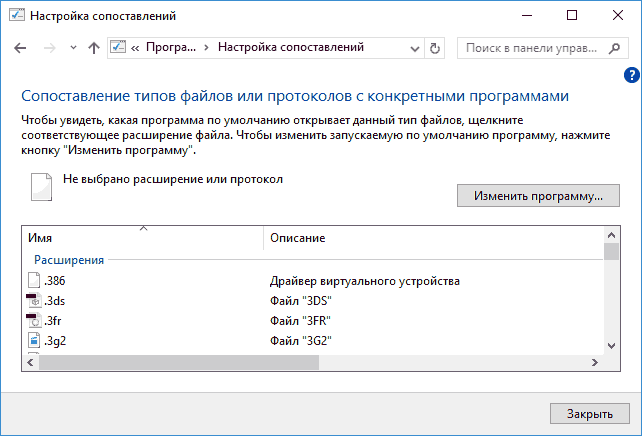
Task: Refresh the address bar location
Action: click(435, 48)
